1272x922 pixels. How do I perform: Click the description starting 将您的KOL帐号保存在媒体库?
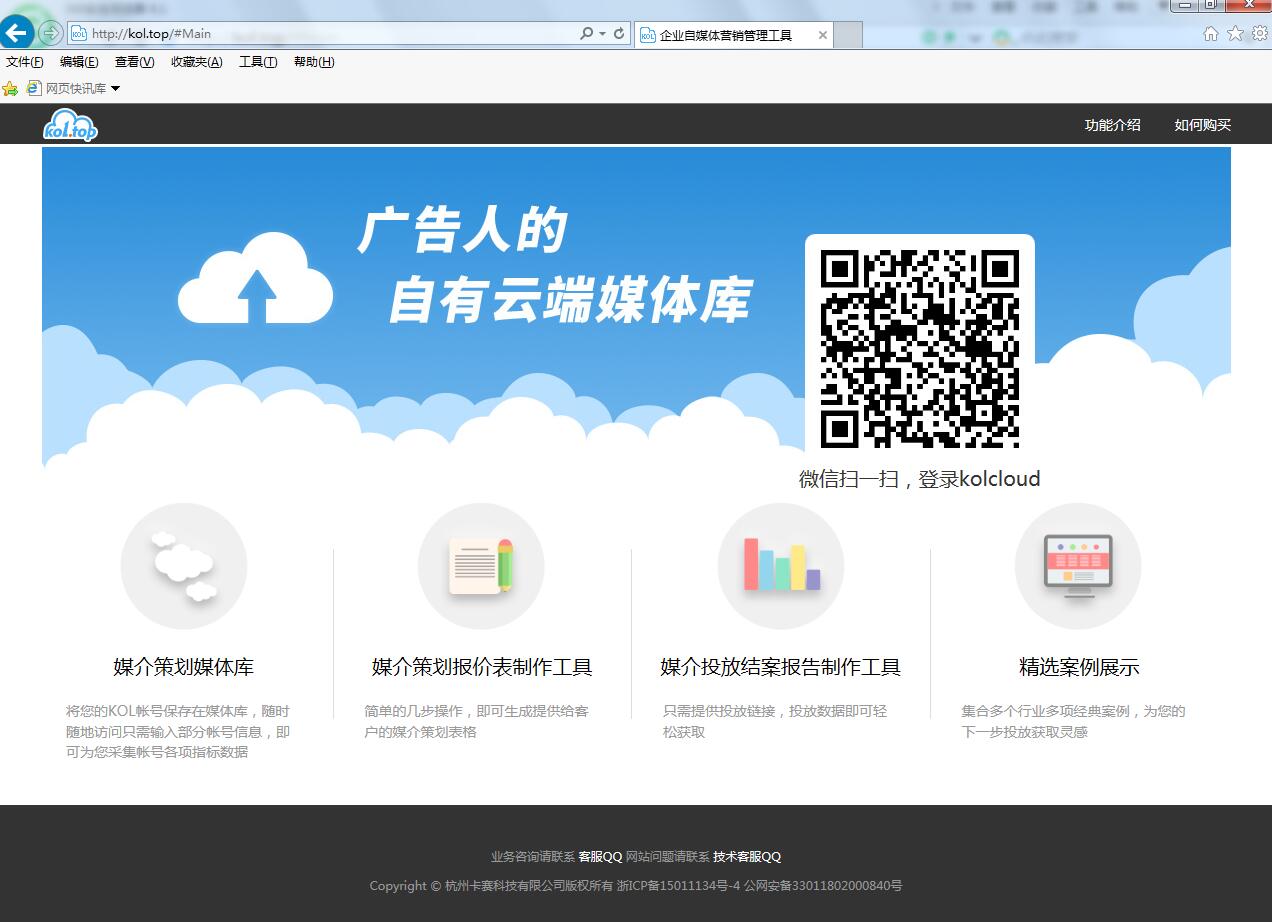[x=178, y=732]
